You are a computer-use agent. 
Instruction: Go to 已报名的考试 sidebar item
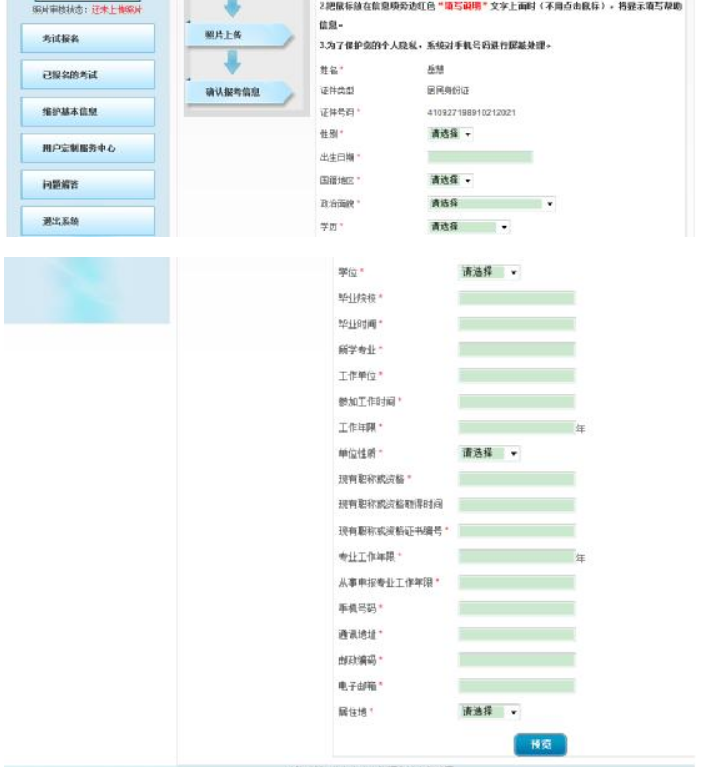87,75
